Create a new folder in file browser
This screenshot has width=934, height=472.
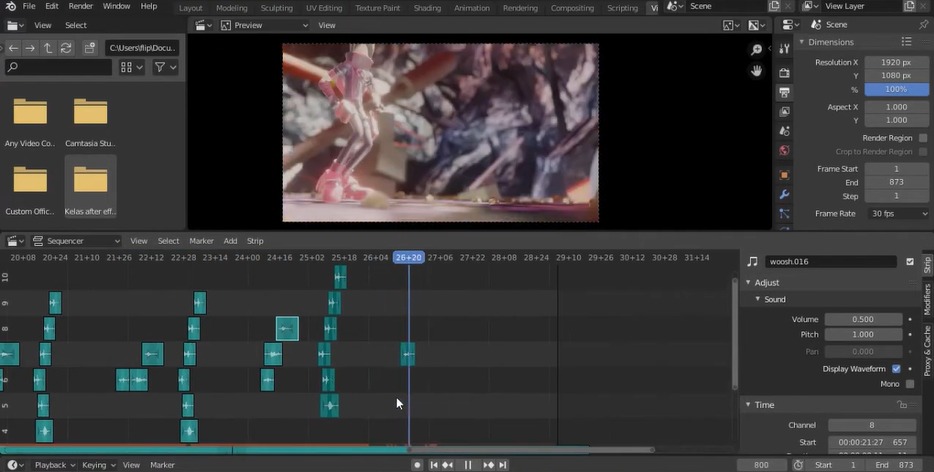tap(91, 47)
